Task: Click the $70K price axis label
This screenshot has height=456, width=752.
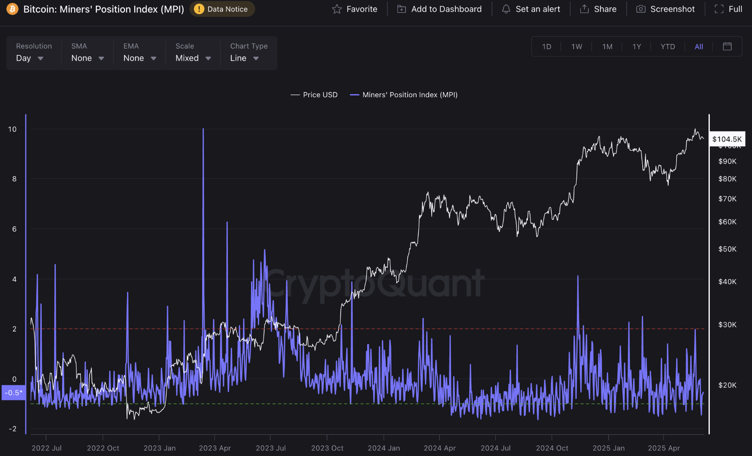Action: tap(727, 199)
